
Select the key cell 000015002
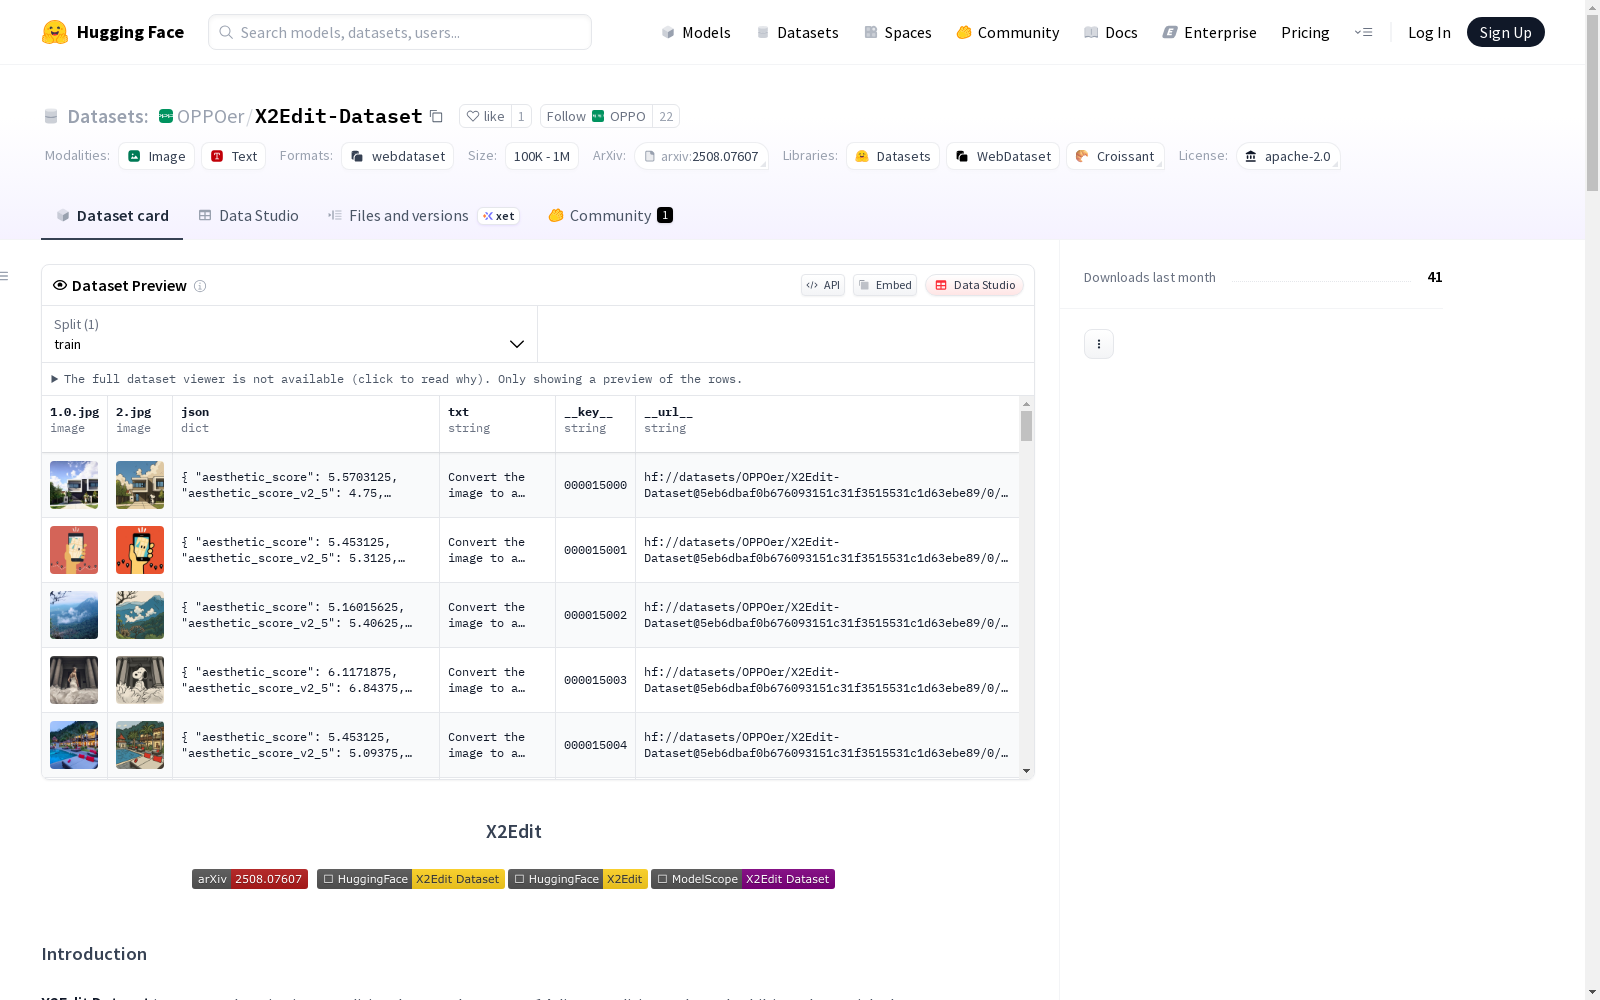596,615
